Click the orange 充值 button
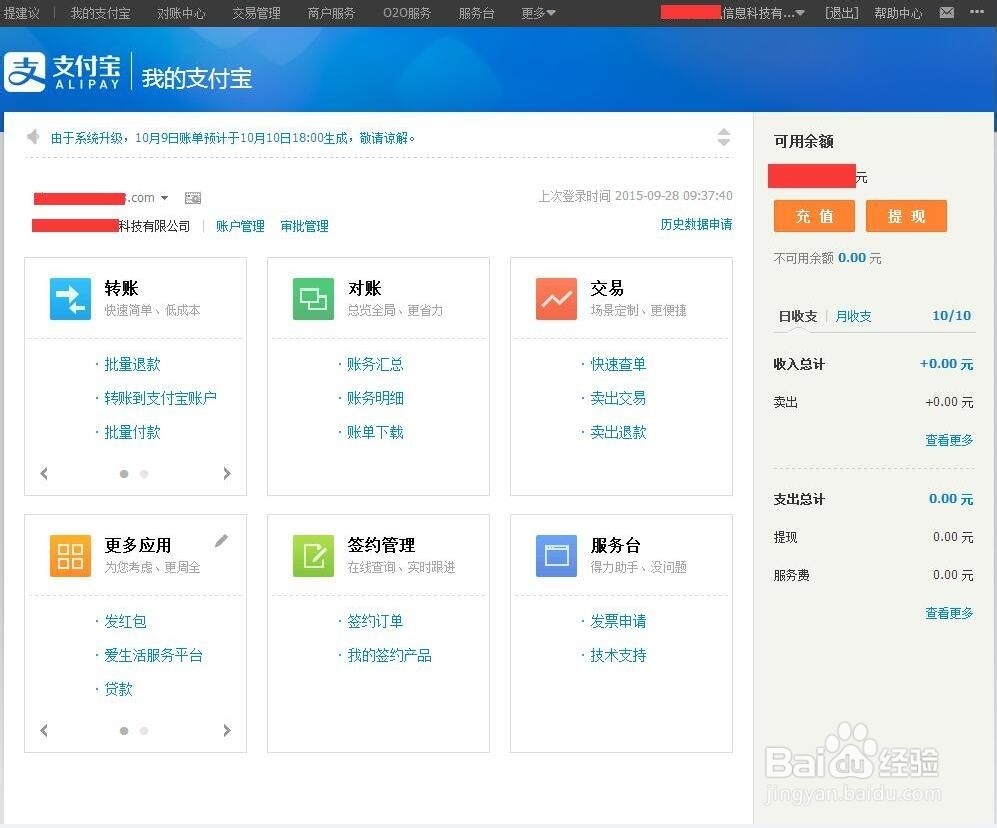Screen dimensions: 997x828 [815, 216]
